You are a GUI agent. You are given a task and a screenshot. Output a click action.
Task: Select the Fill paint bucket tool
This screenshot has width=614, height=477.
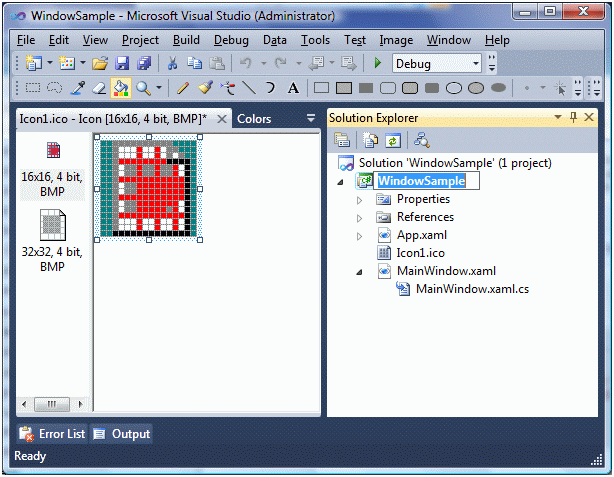(121, 88)
